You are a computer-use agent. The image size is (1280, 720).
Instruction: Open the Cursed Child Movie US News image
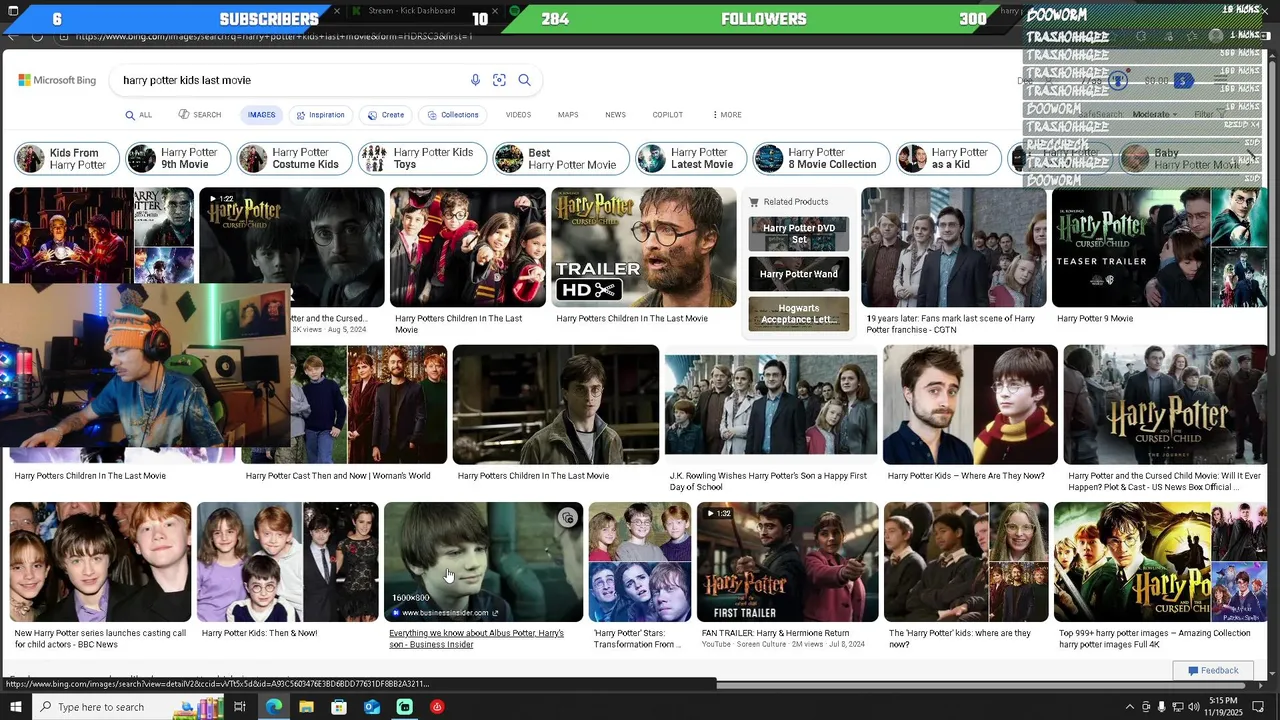1166,404
